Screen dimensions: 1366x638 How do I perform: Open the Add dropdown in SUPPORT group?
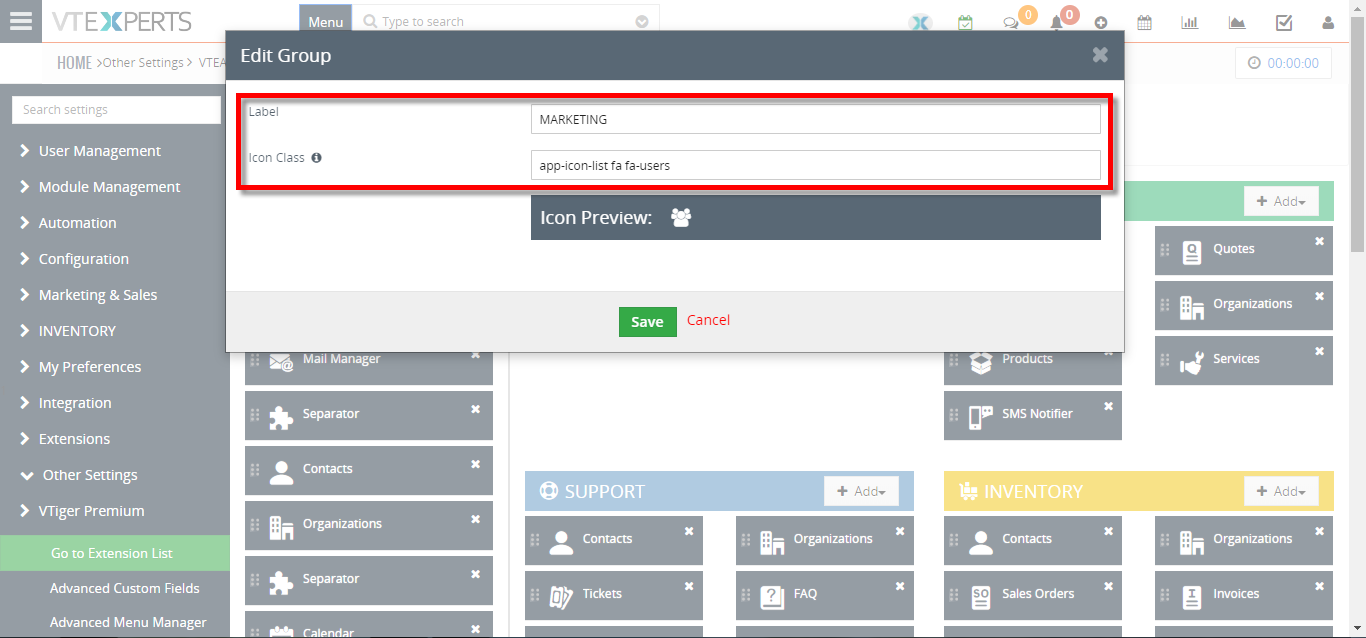[x=861, y=491]
